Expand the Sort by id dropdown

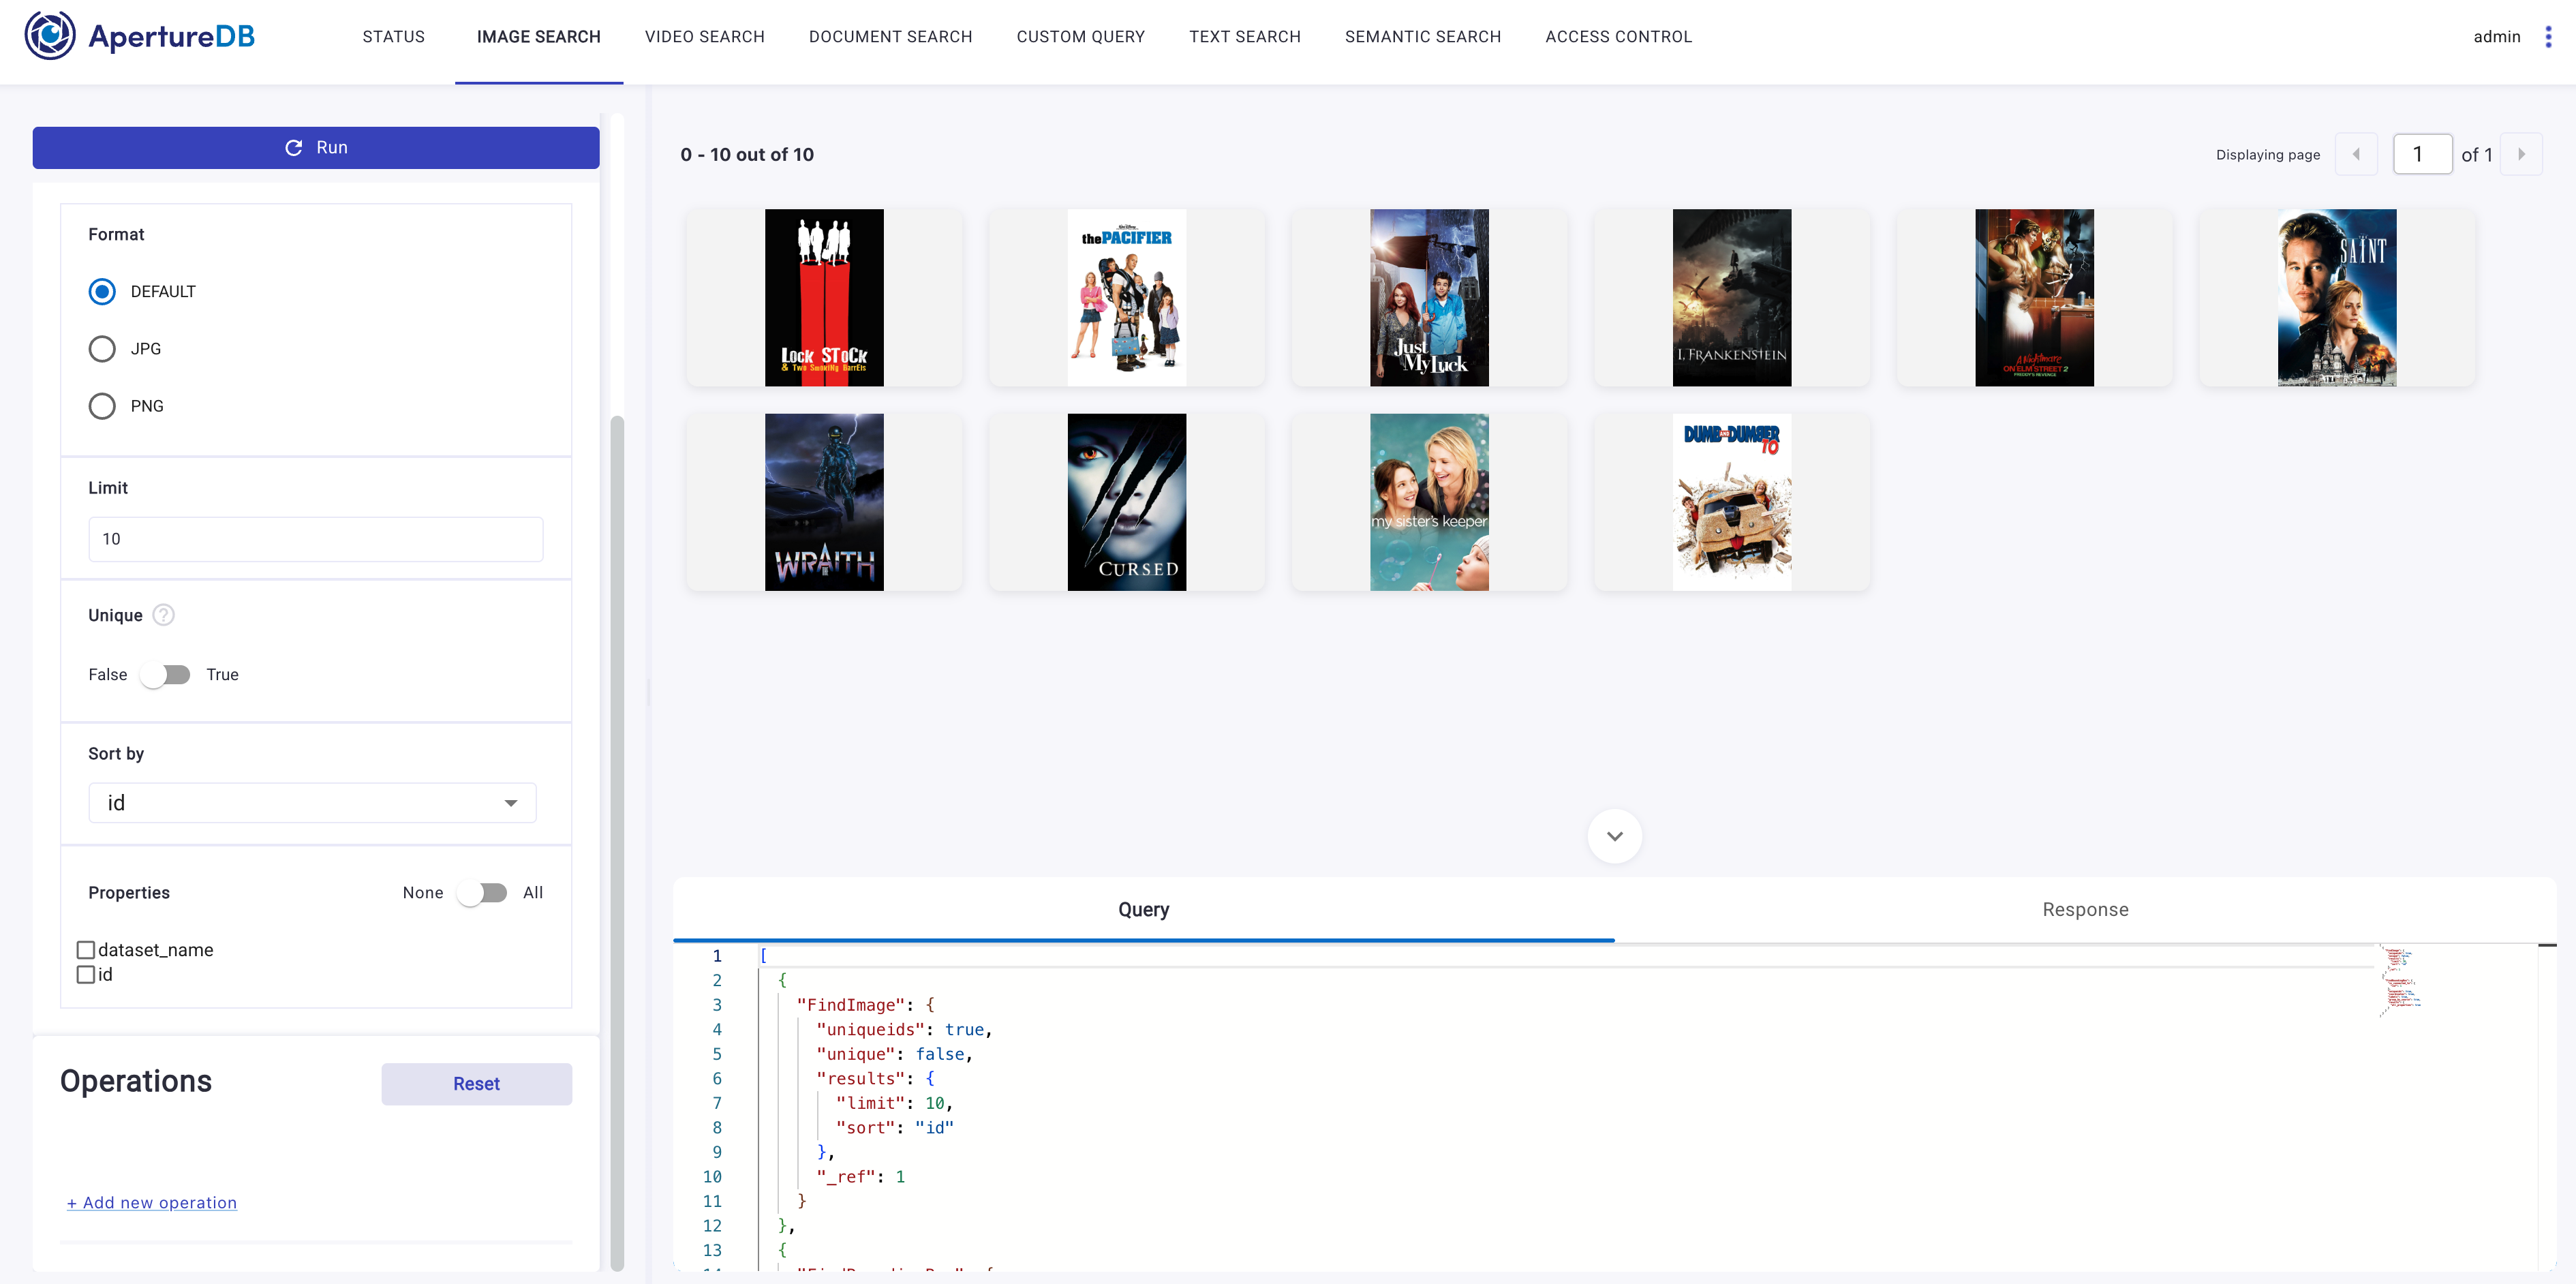click(x=312, y=803)
